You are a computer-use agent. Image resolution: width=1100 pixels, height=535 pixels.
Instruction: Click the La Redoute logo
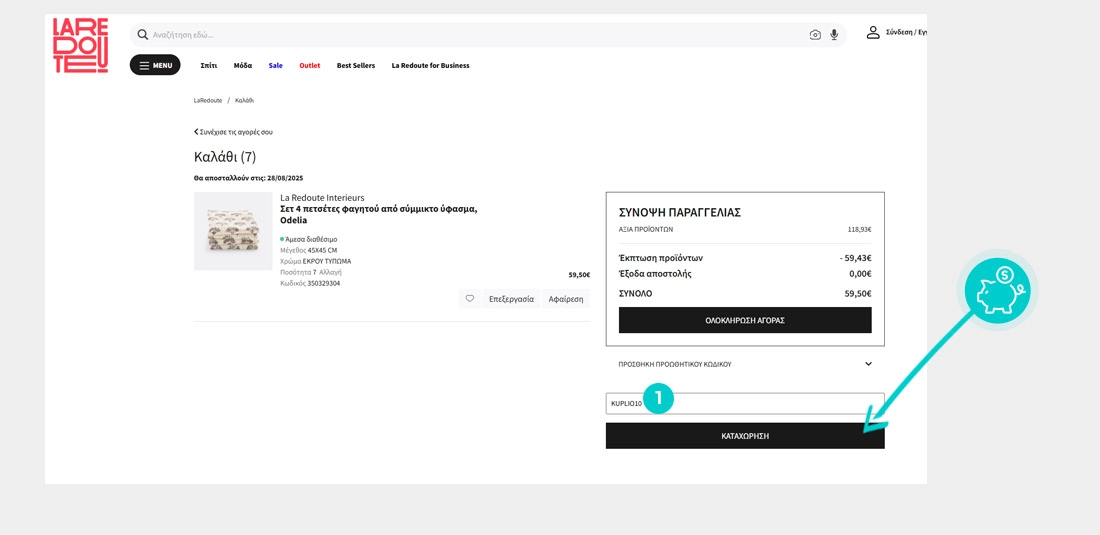click(80, 45)
